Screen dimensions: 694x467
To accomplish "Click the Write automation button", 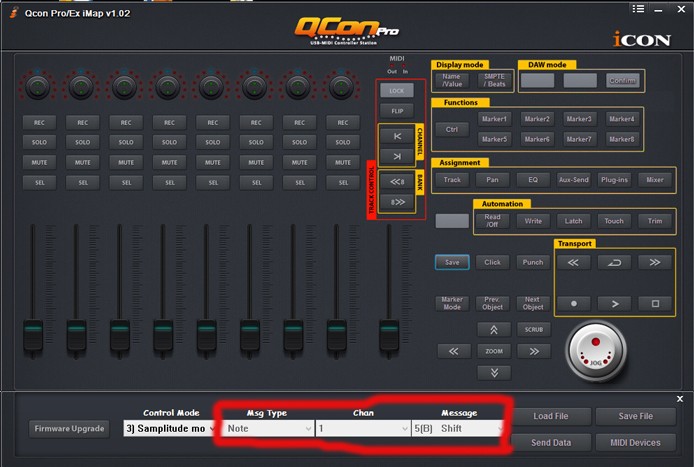I will point(533,221).
